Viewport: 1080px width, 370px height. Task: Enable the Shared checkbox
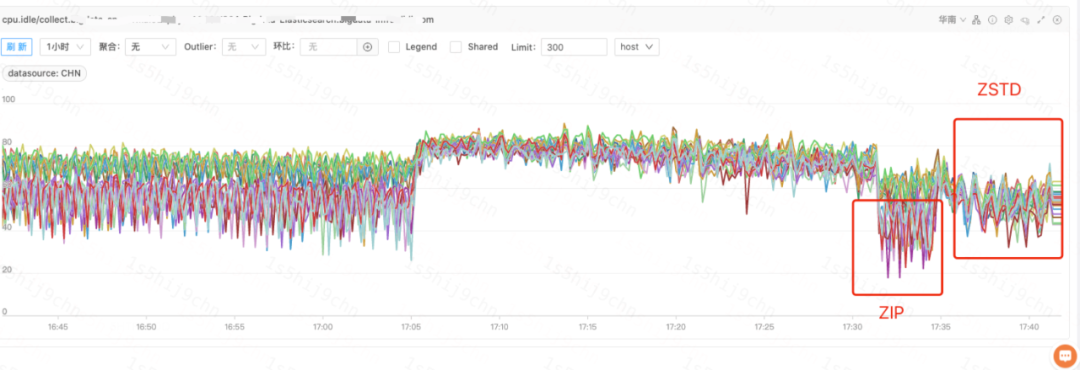click(x=456, y=47)
